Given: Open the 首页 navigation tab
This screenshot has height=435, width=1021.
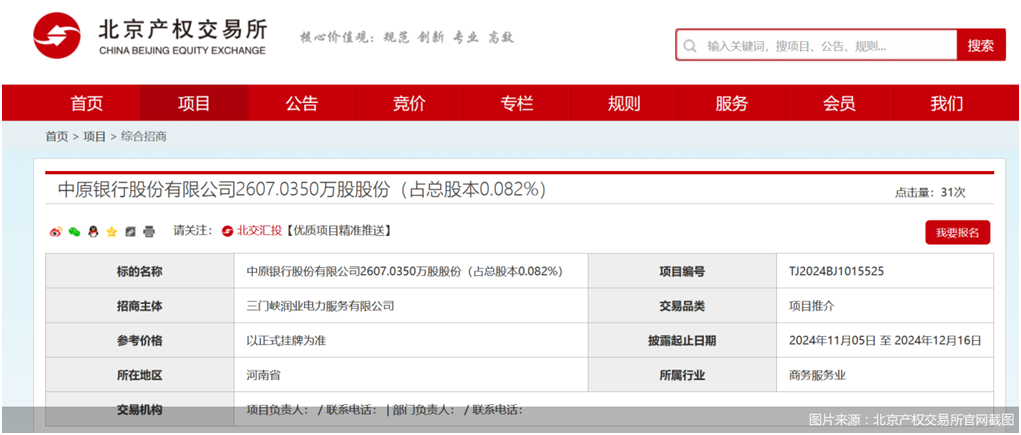Looking at the screenshot, I should coord(87,103).
